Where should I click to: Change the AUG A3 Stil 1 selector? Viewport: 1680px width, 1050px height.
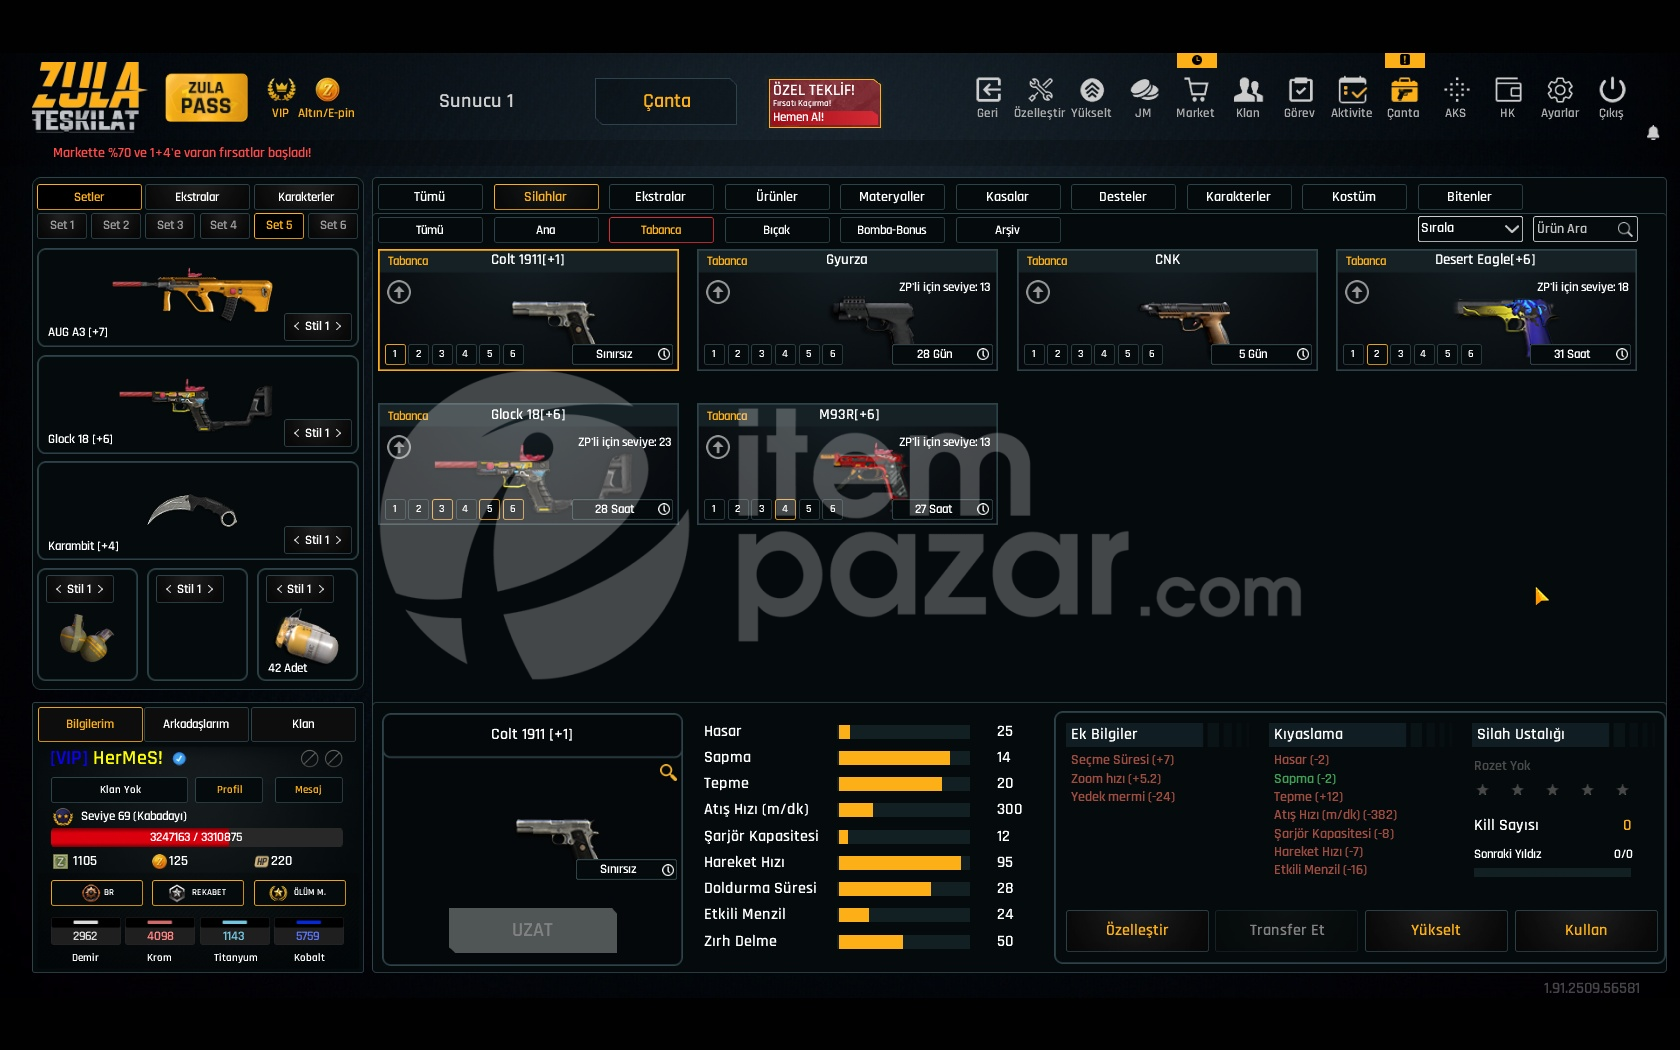[317, 326]
